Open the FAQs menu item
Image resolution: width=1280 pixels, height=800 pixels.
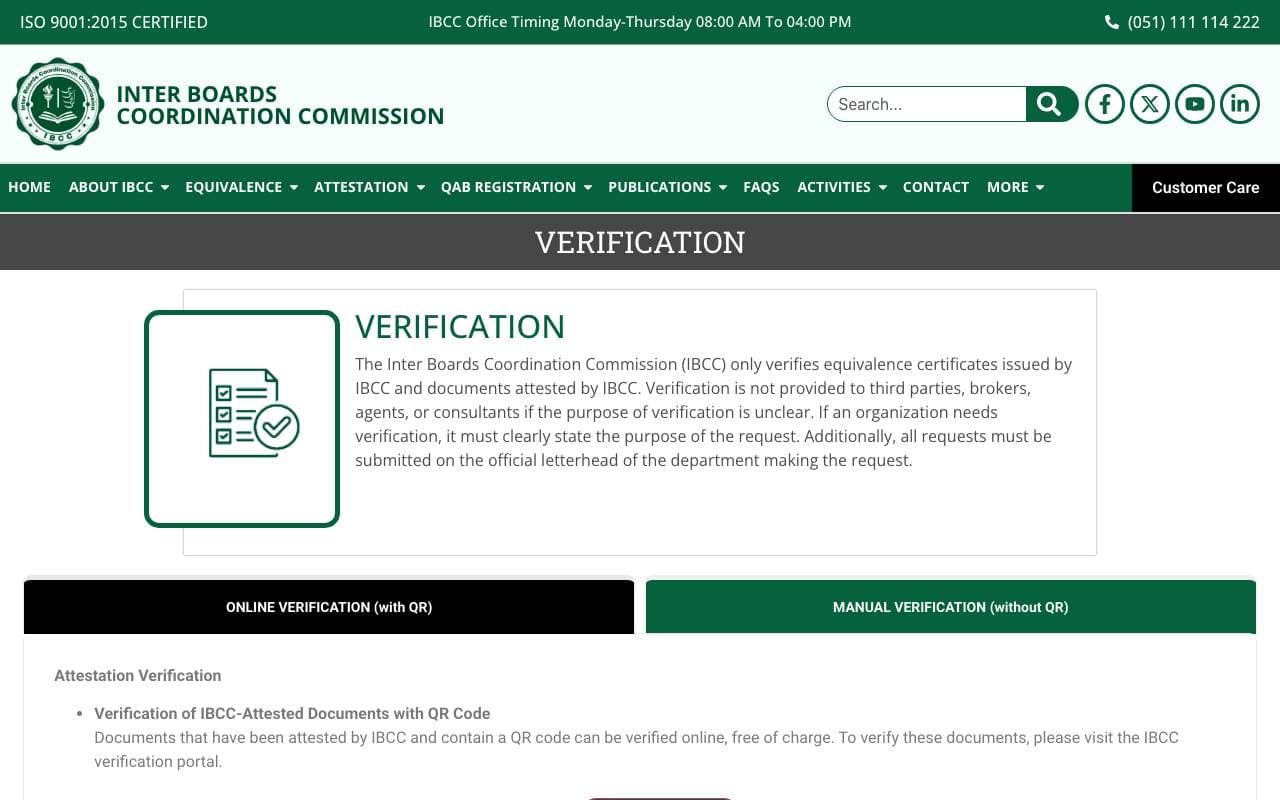click(761, 187)
